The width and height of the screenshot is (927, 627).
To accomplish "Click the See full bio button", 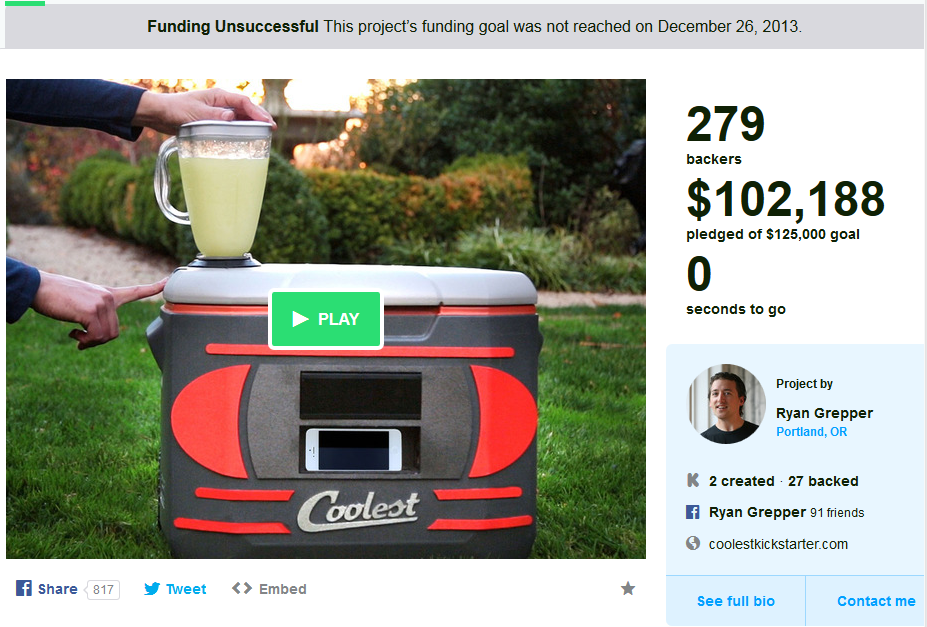I will pyautogui.click(x=735, y=601).
